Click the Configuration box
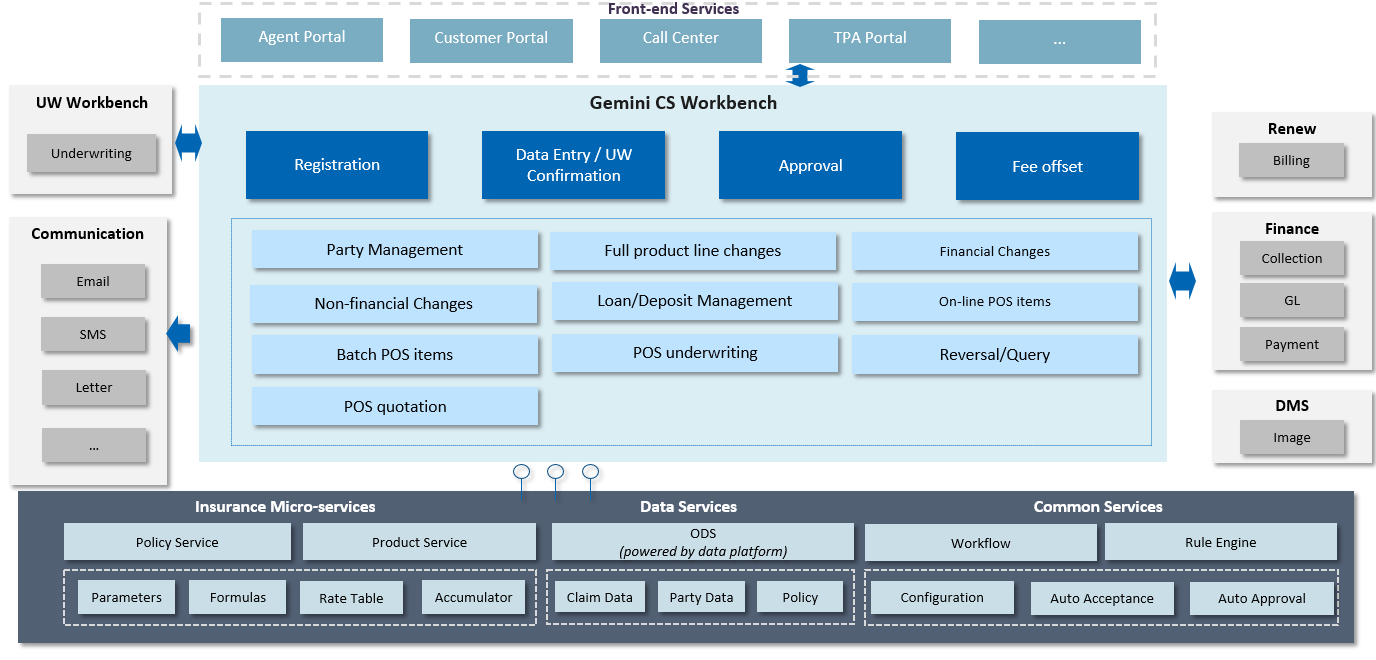The height and width of the screenshot is (660, 1376). pos(942,598)
